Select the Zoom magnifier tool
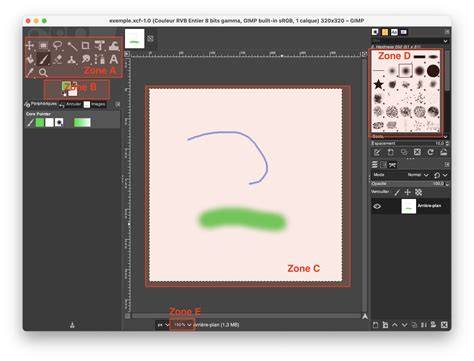This screenshot has height=361, width=474. pyautogui.click(x=43, y=72)
